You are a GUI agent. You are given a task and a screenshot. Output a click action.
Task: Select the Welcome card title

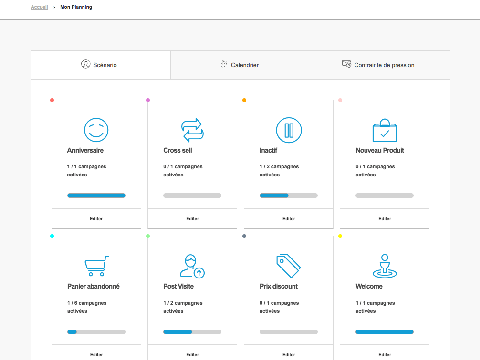click(x=369, y=287)
